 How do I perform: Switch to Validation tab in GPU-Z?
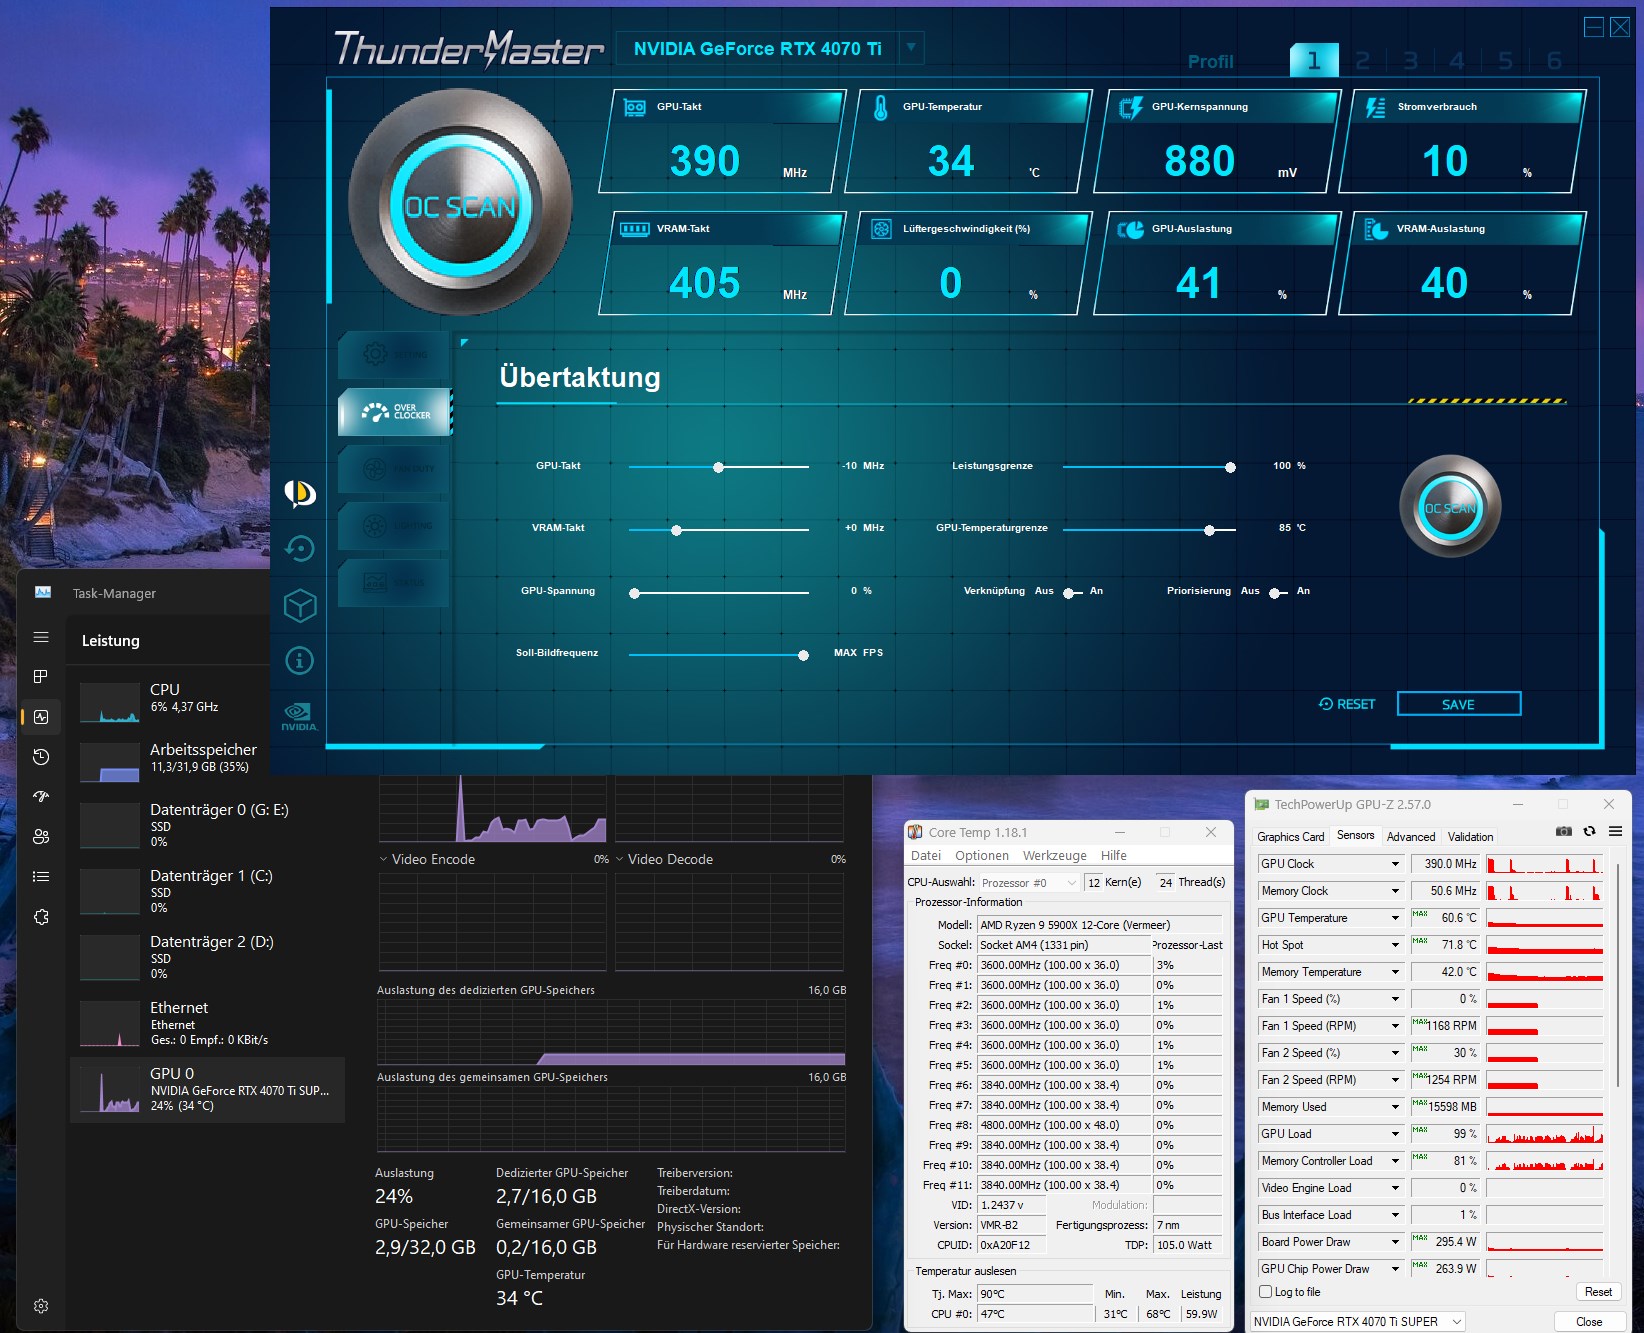(x=1470, y=837)
